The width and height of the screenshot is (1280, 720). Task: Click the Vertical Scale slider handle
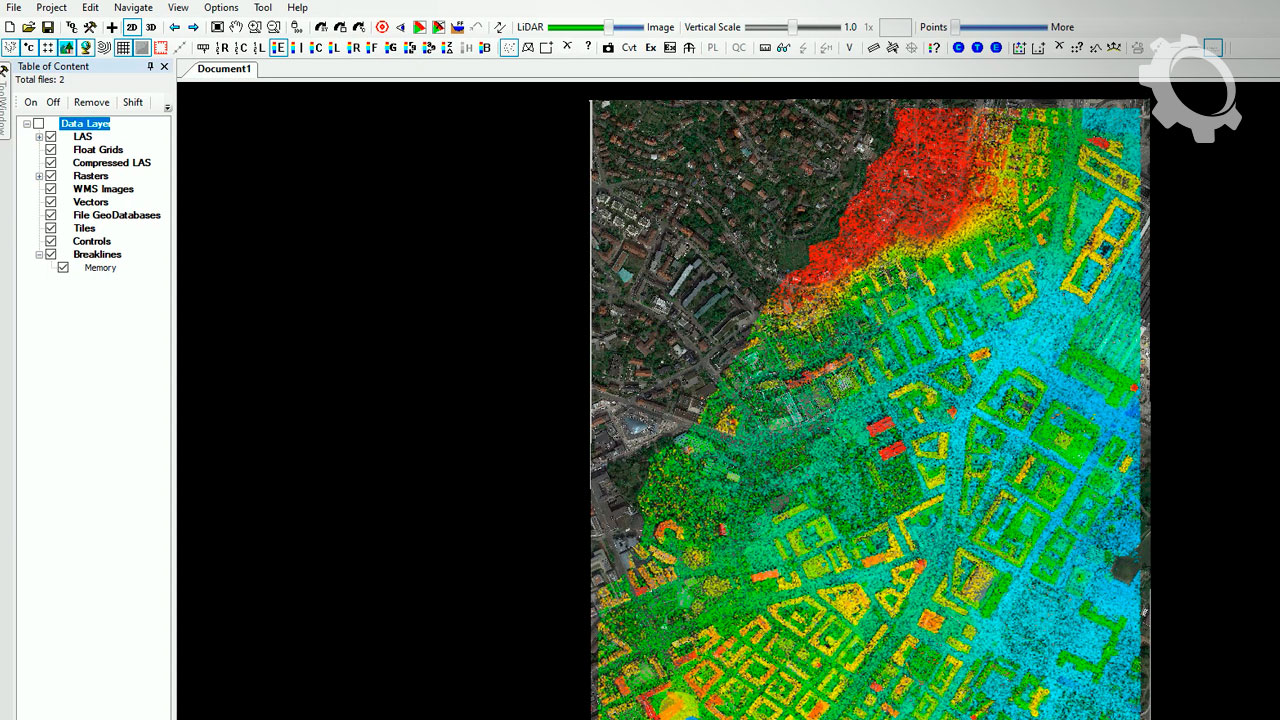coord(792,28)
